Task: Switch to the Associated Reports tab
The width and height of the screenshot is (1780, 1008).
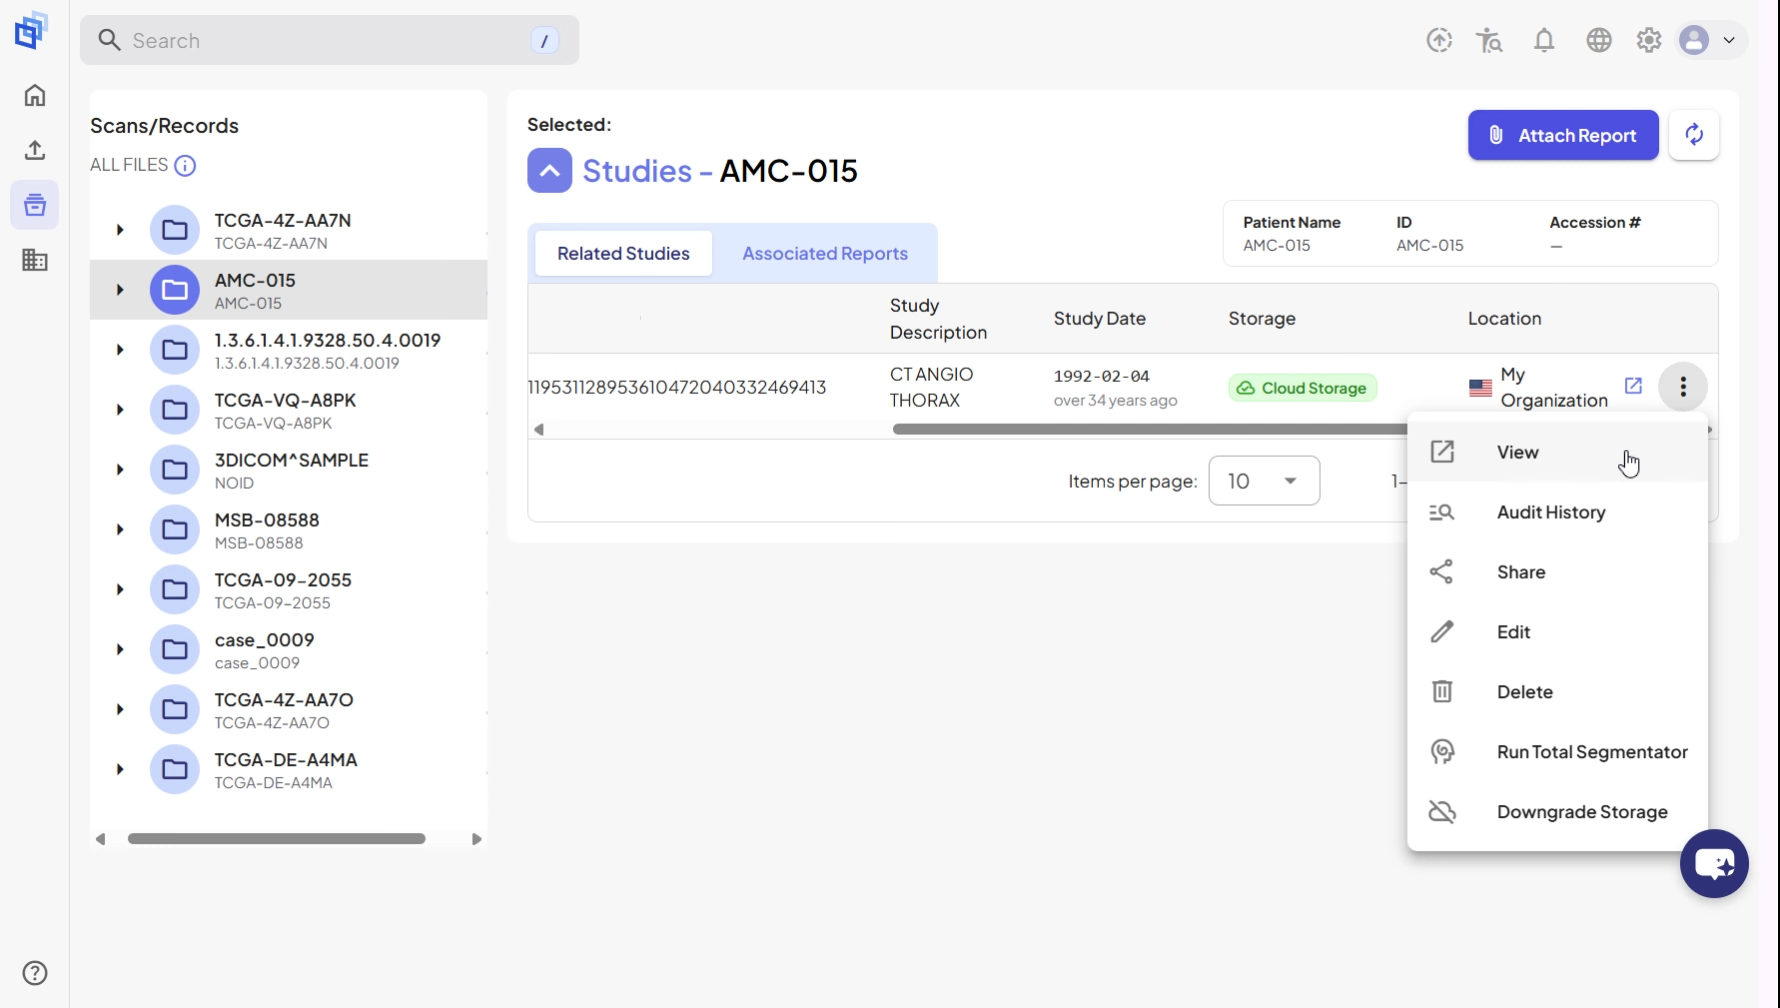Action: 825,254
